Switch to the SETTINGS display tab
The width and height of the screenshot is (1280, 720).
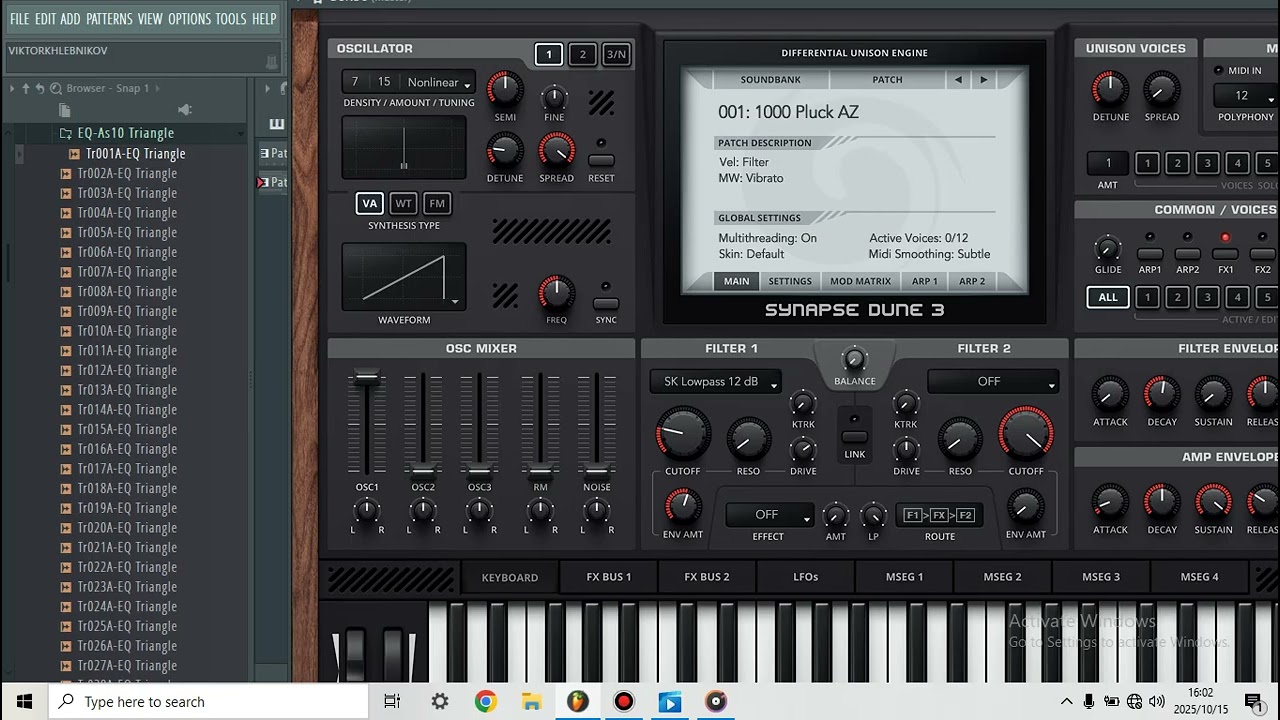(790, 281)
